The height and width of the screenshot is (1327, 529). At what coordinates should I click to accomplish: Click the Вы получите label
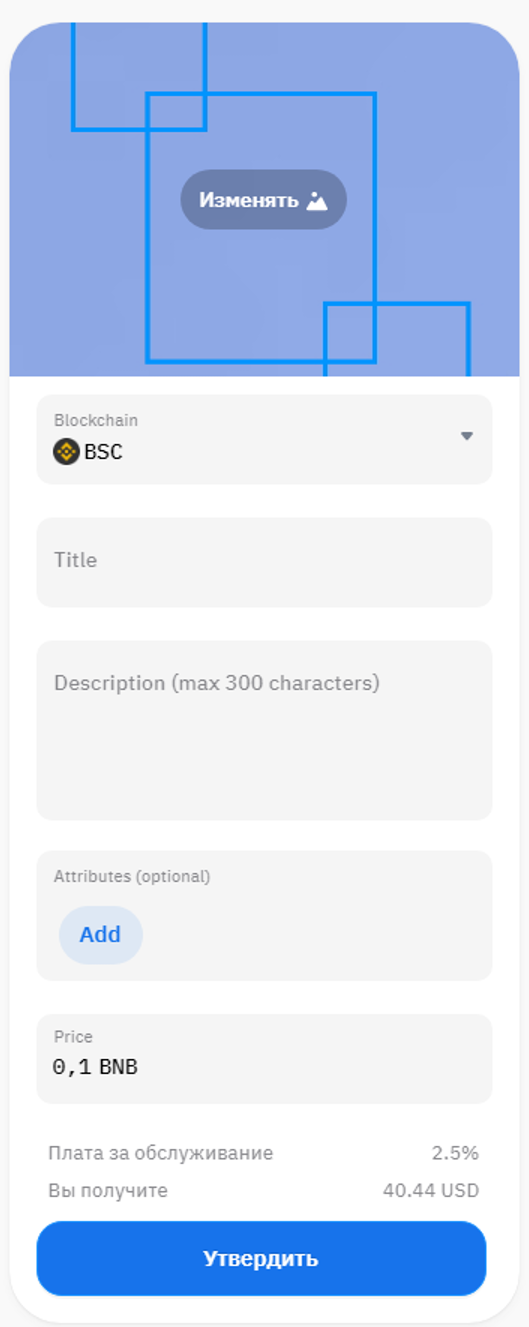(108, 1191)
